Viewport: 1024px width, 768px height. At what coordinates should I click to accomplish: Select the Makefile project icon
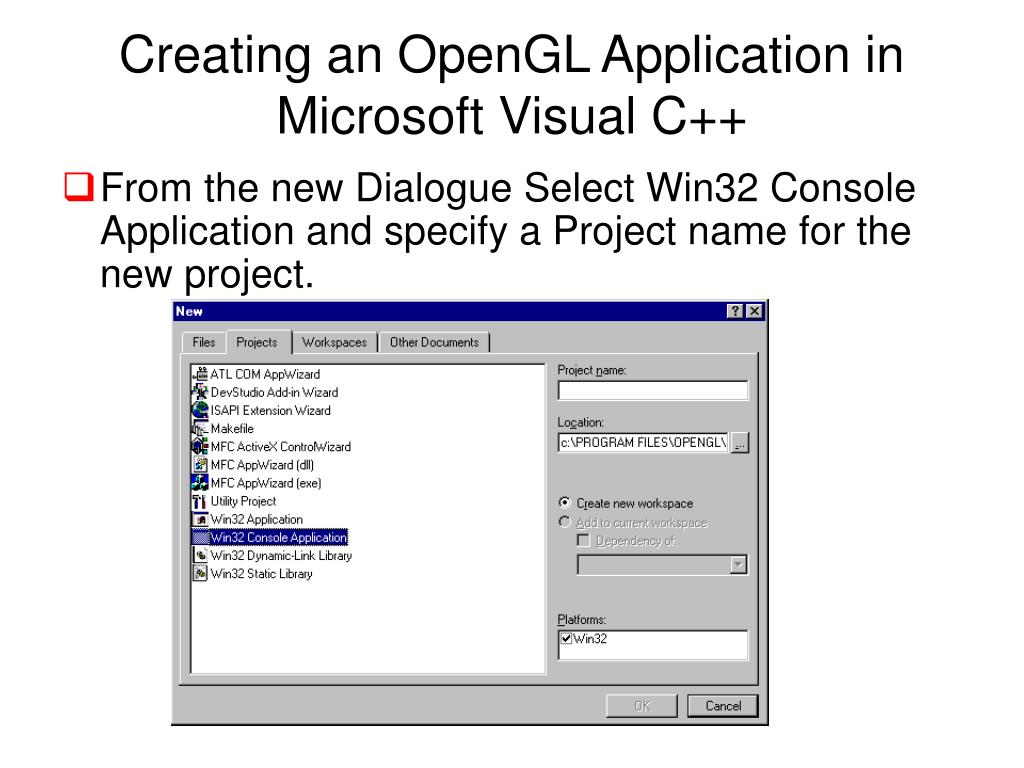click(200, 428)
